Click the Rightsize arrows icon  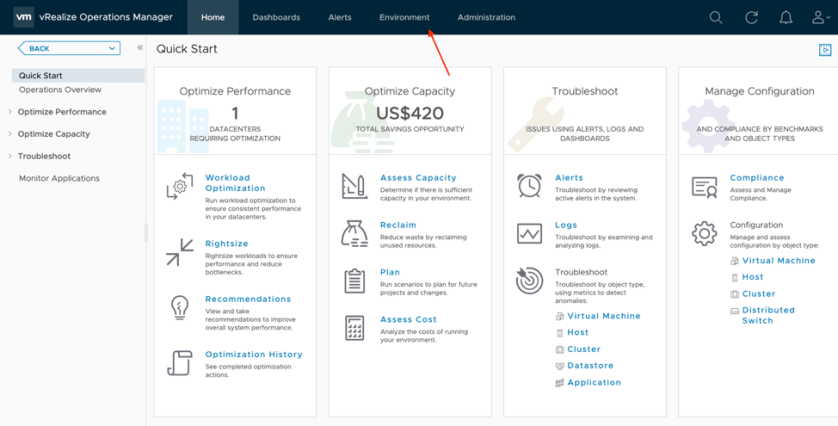pos(179,252)
